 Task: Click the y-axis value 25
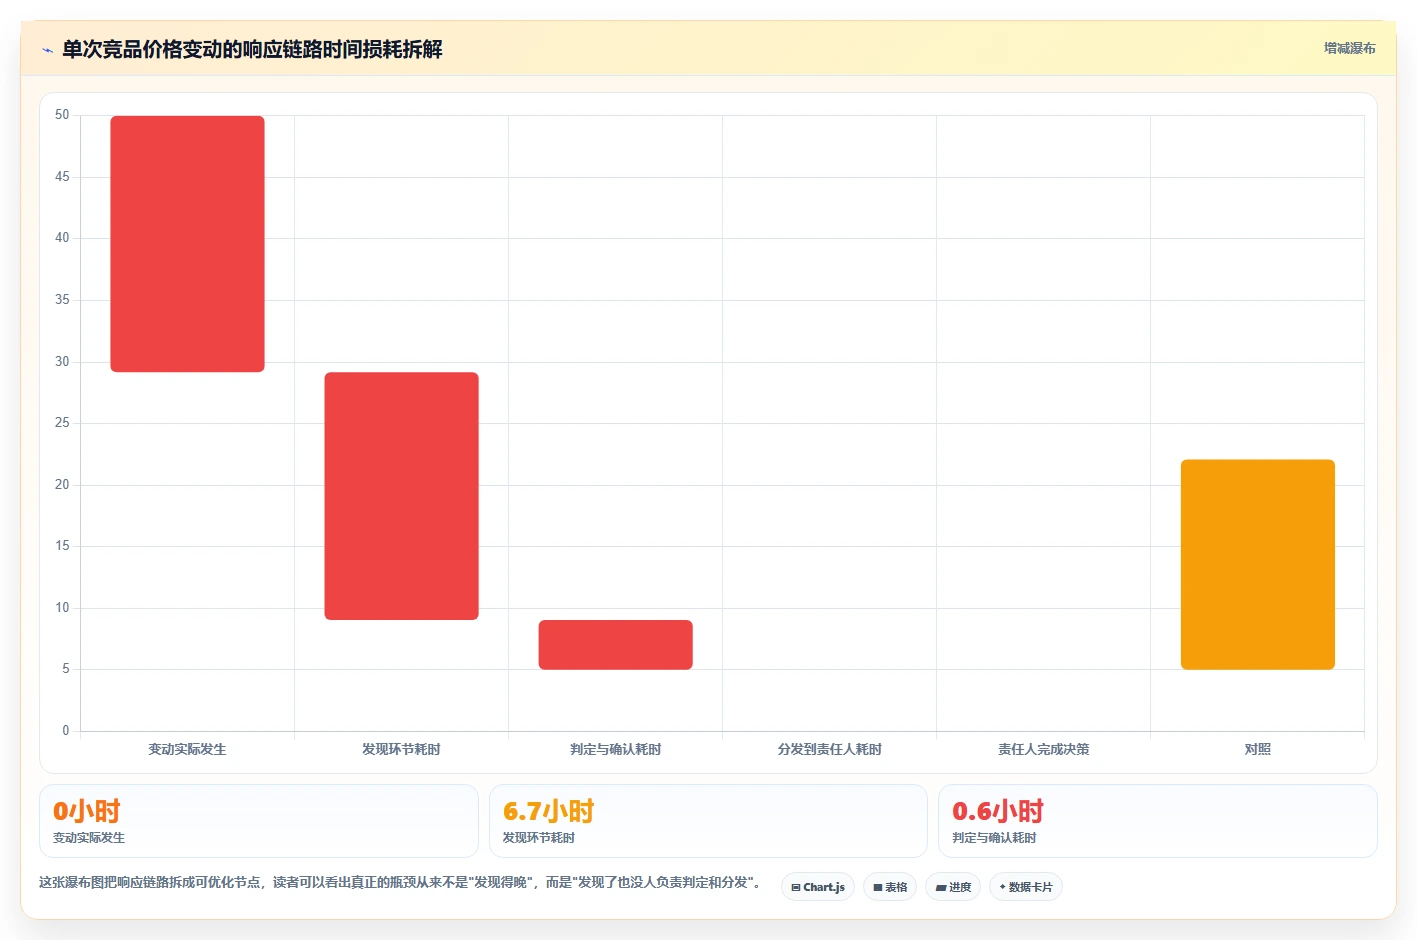pos(62,423)
